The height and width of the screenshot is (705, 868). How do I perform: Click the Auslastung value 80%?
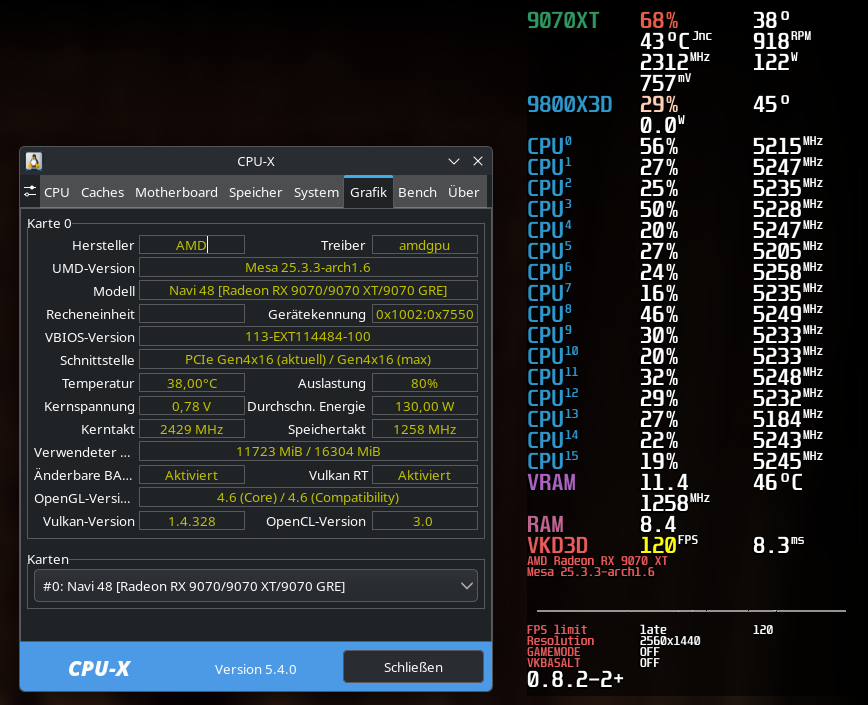(425, 383)
